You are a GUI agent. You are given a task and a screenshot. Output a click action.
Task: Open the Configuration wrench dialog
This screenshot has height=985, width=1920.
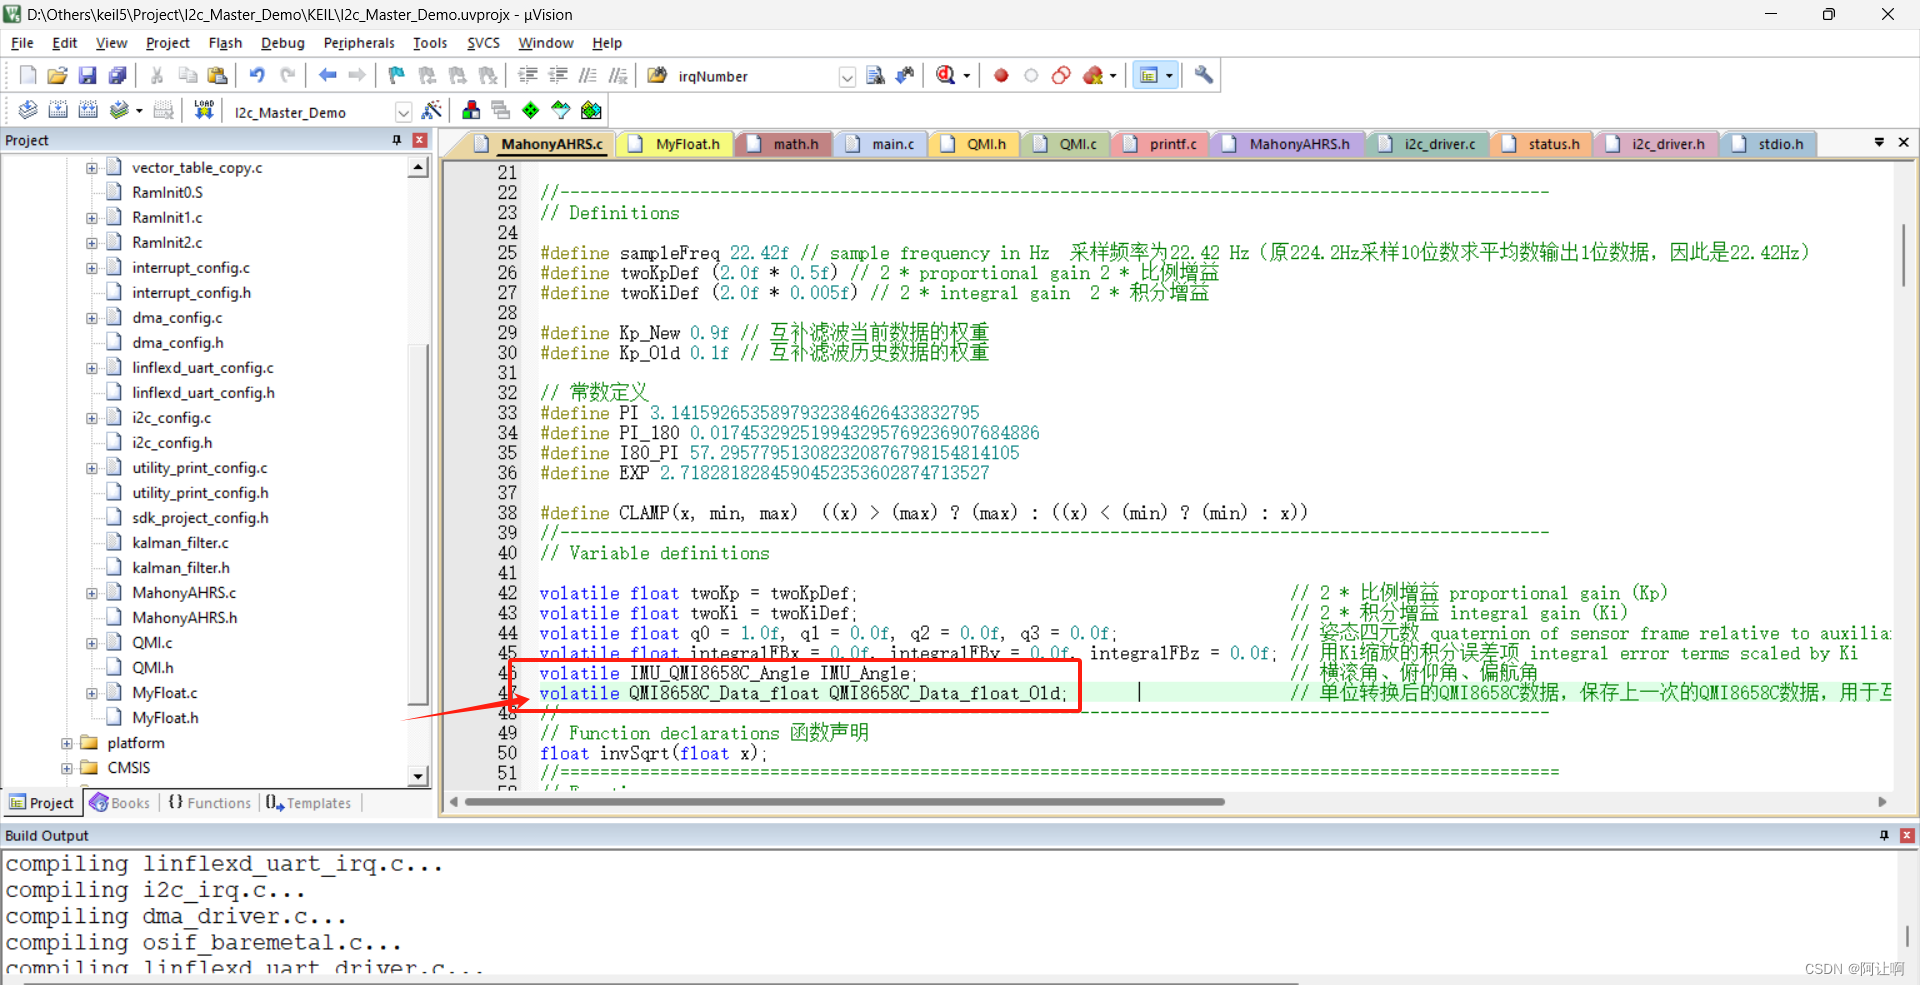click(x=1203, y=75)
